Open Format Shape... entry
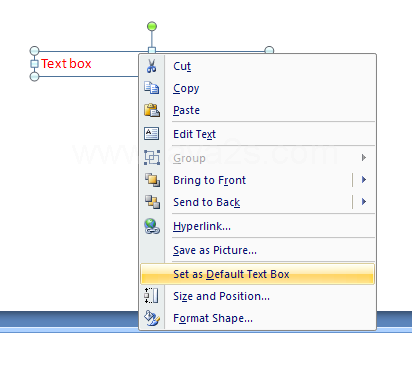Screen dimensions: 412x365 pos(257,318)
